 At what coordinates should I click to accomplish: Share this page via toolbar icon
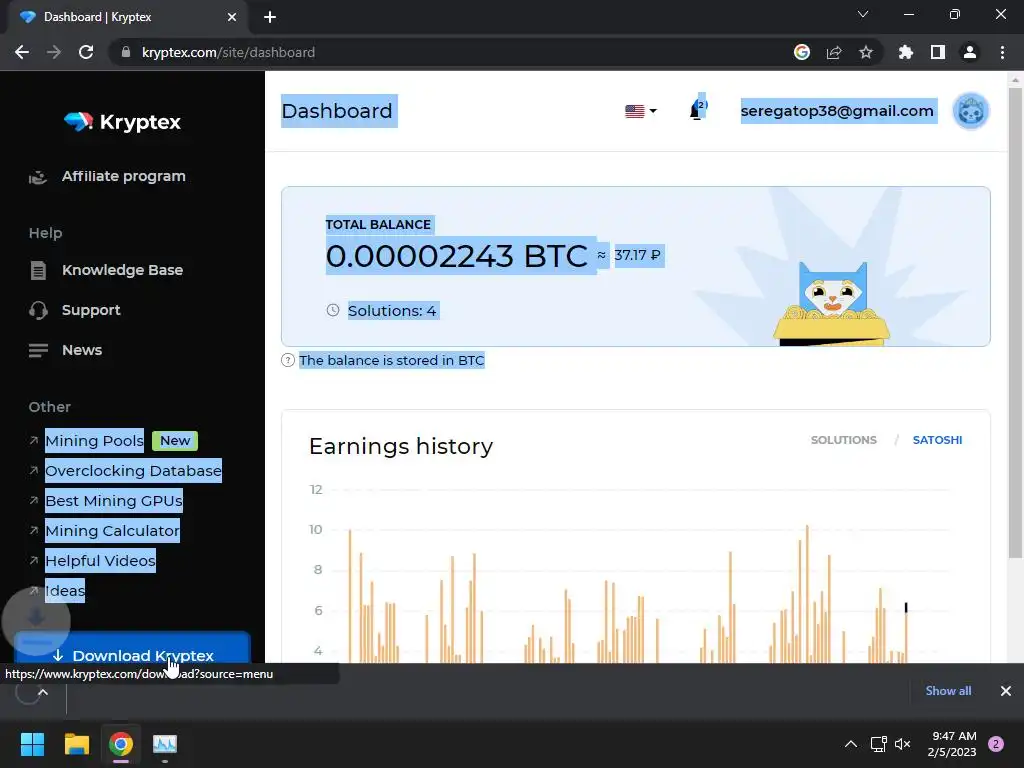[x=834, y=52]
